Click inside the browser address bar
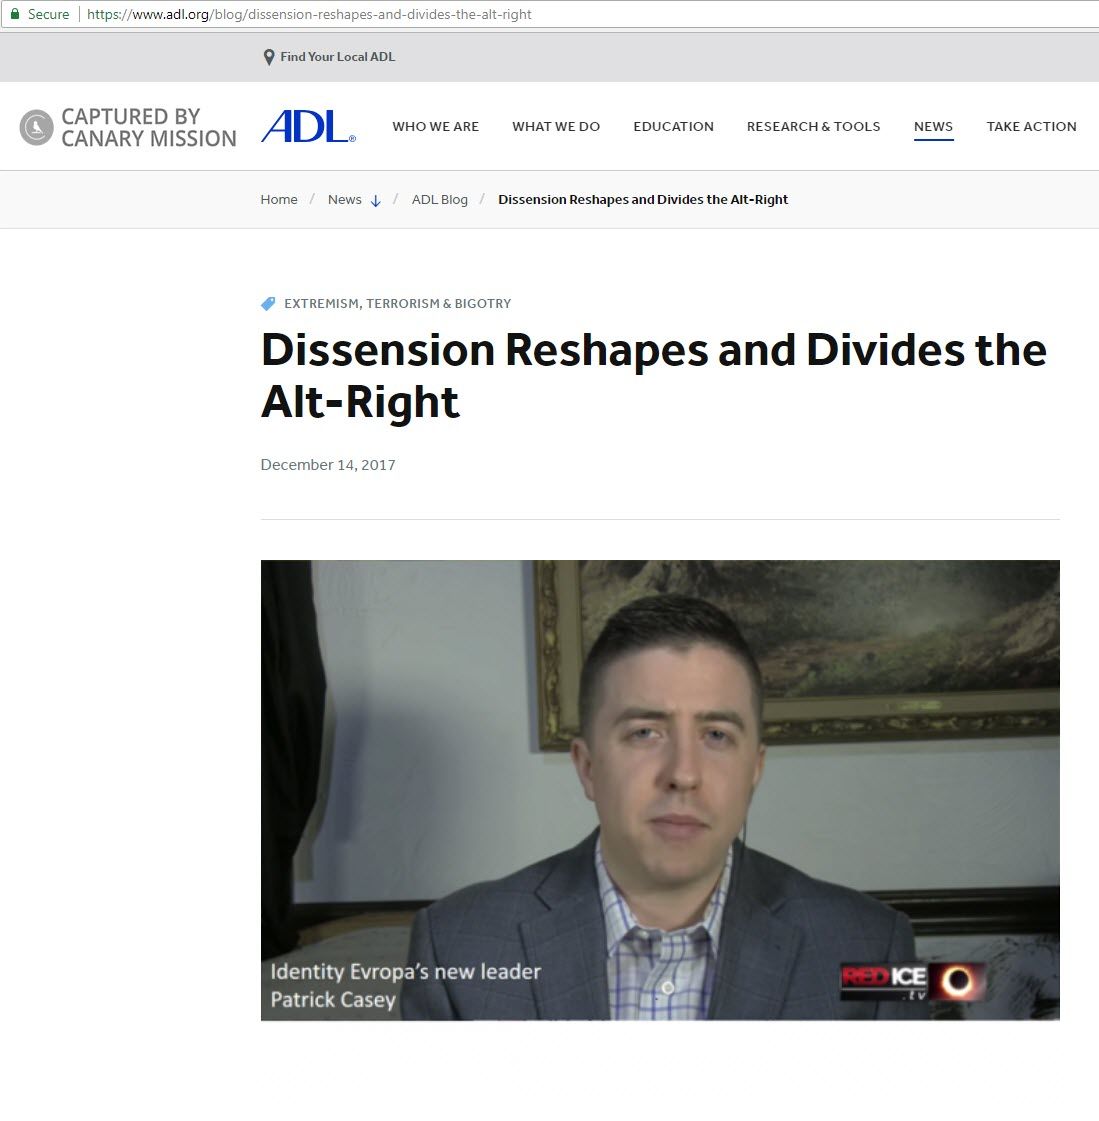Screen dimensions: 1099x1121 click(x=300, y=14)
